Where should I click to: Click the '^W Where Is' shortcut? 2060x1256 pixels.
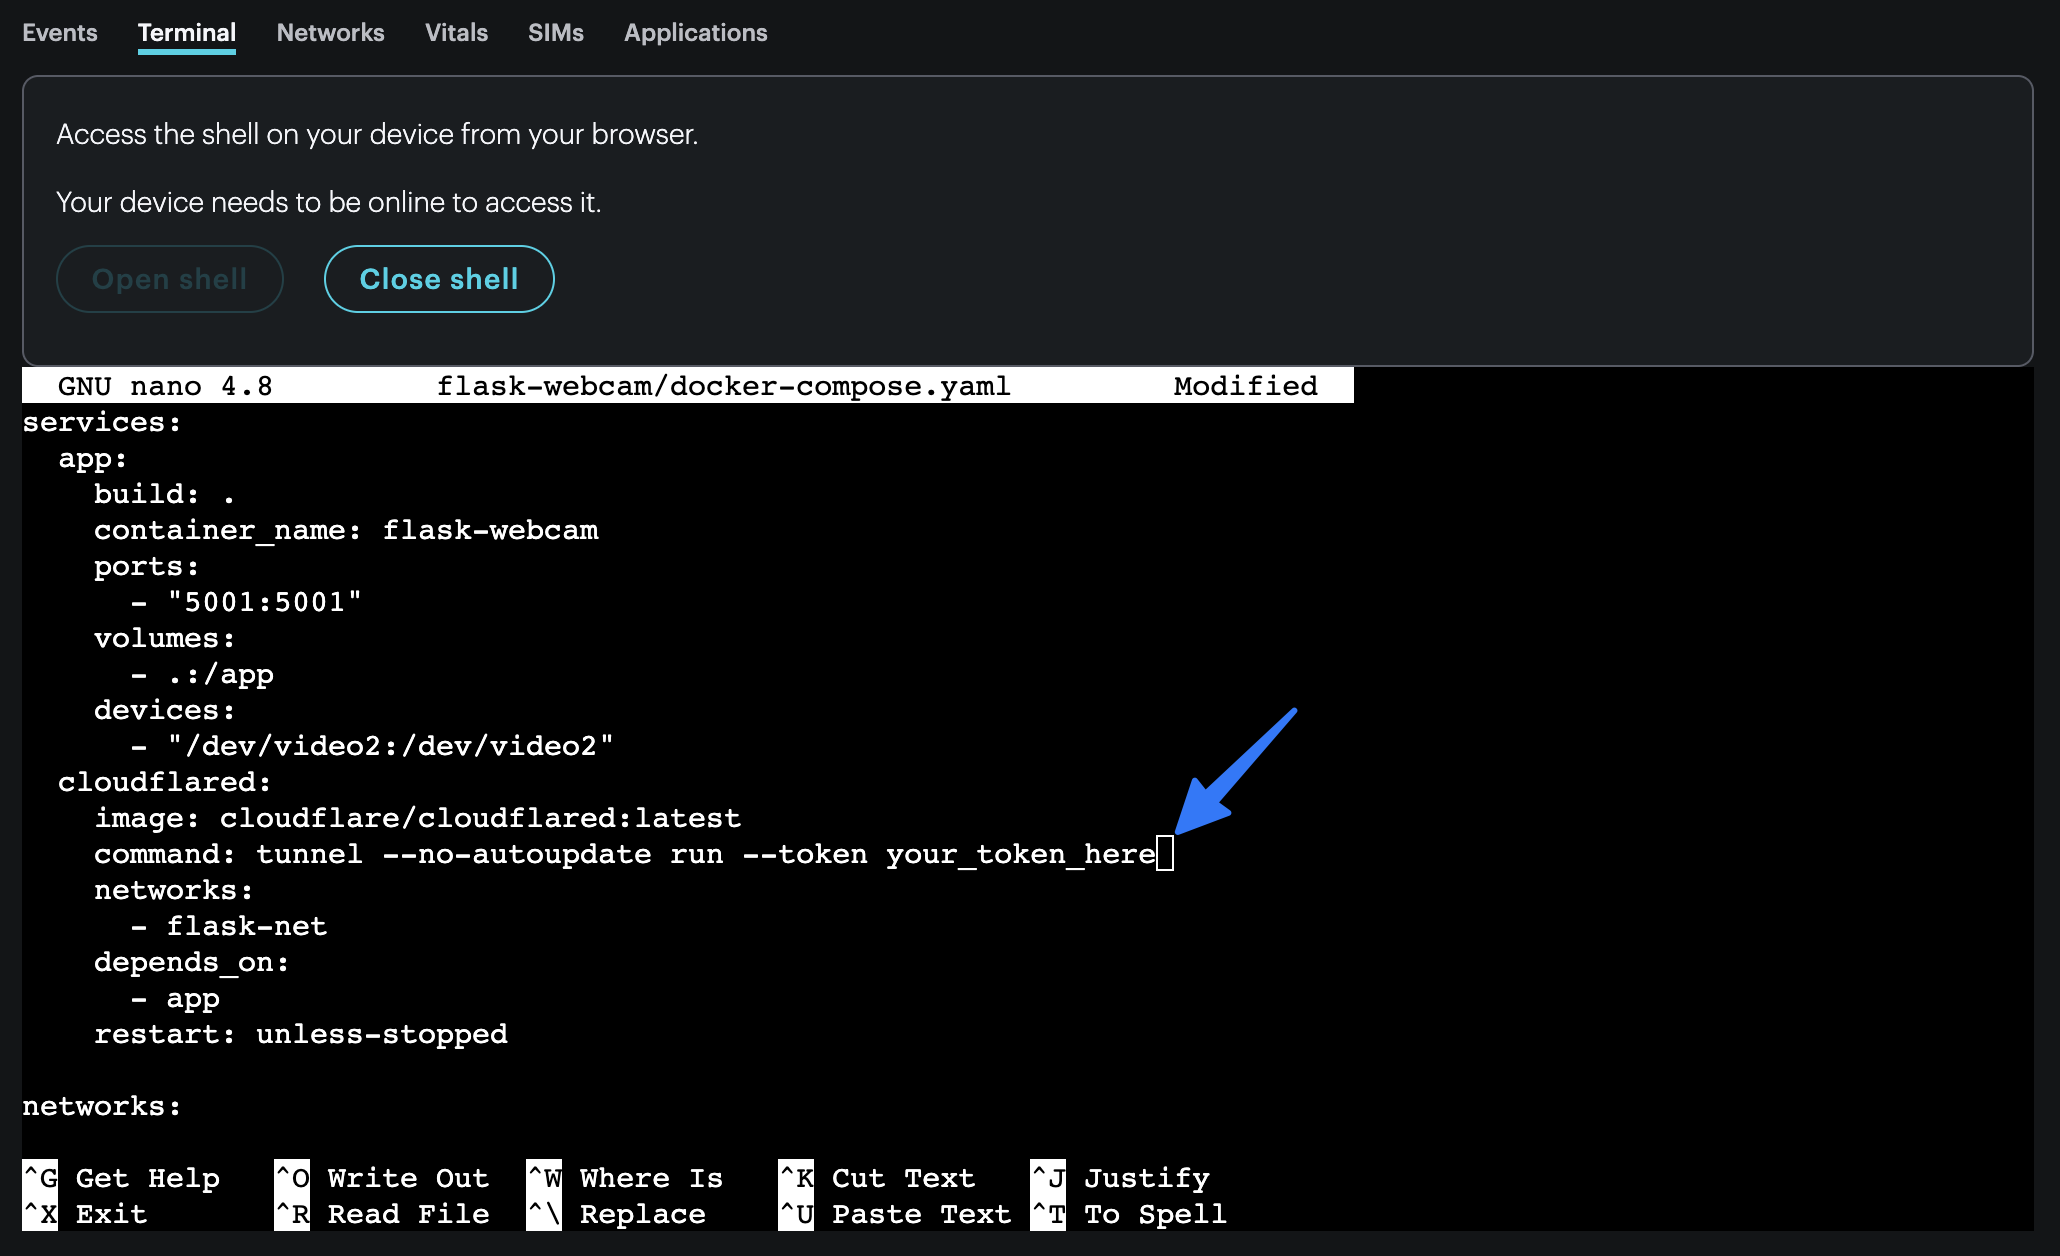click(x=625, y=1178)
